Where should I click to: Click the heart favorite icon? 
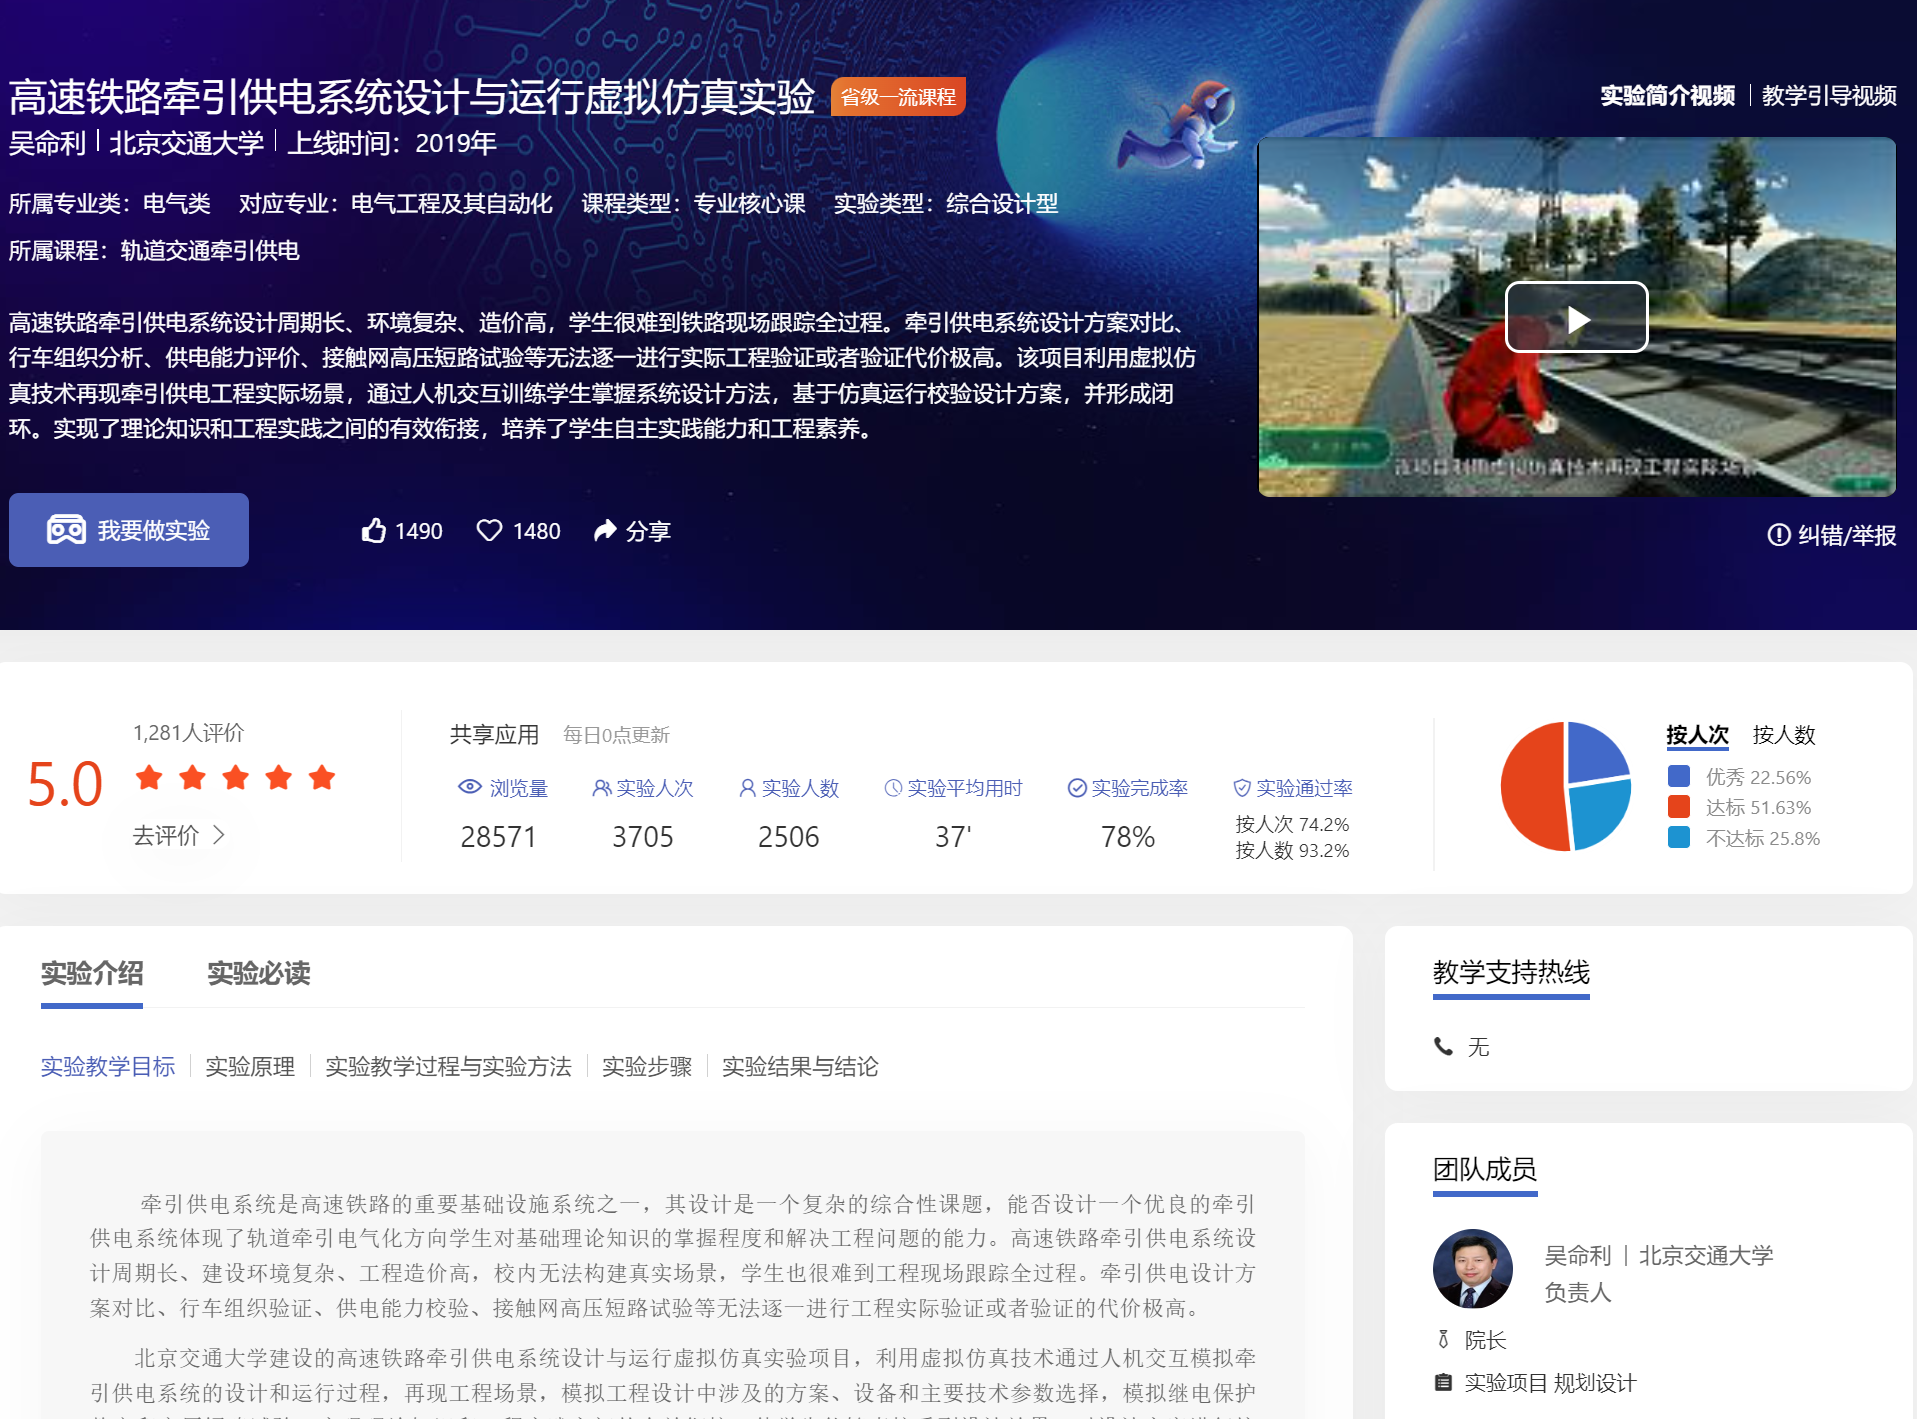click(489, 531)
